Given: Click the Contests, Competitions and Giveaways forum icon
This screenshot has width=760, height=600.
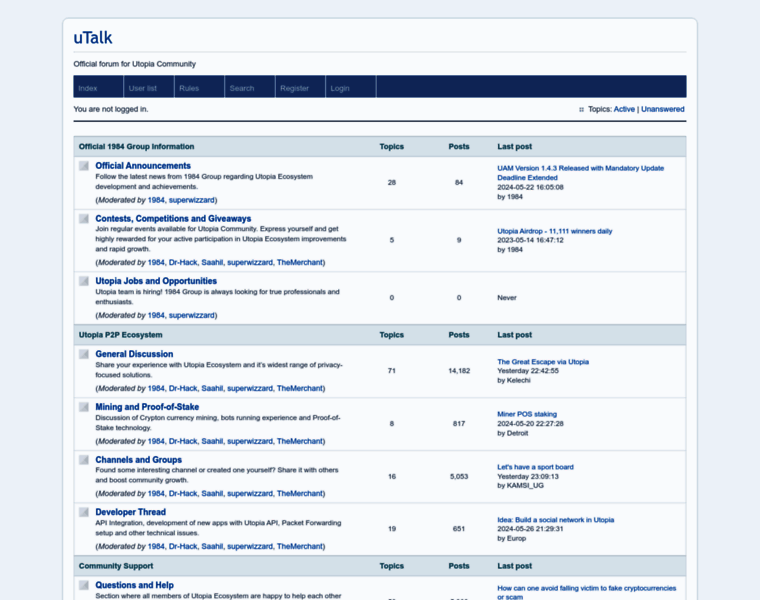Looking at the screenshot, I should coord(84,219).
